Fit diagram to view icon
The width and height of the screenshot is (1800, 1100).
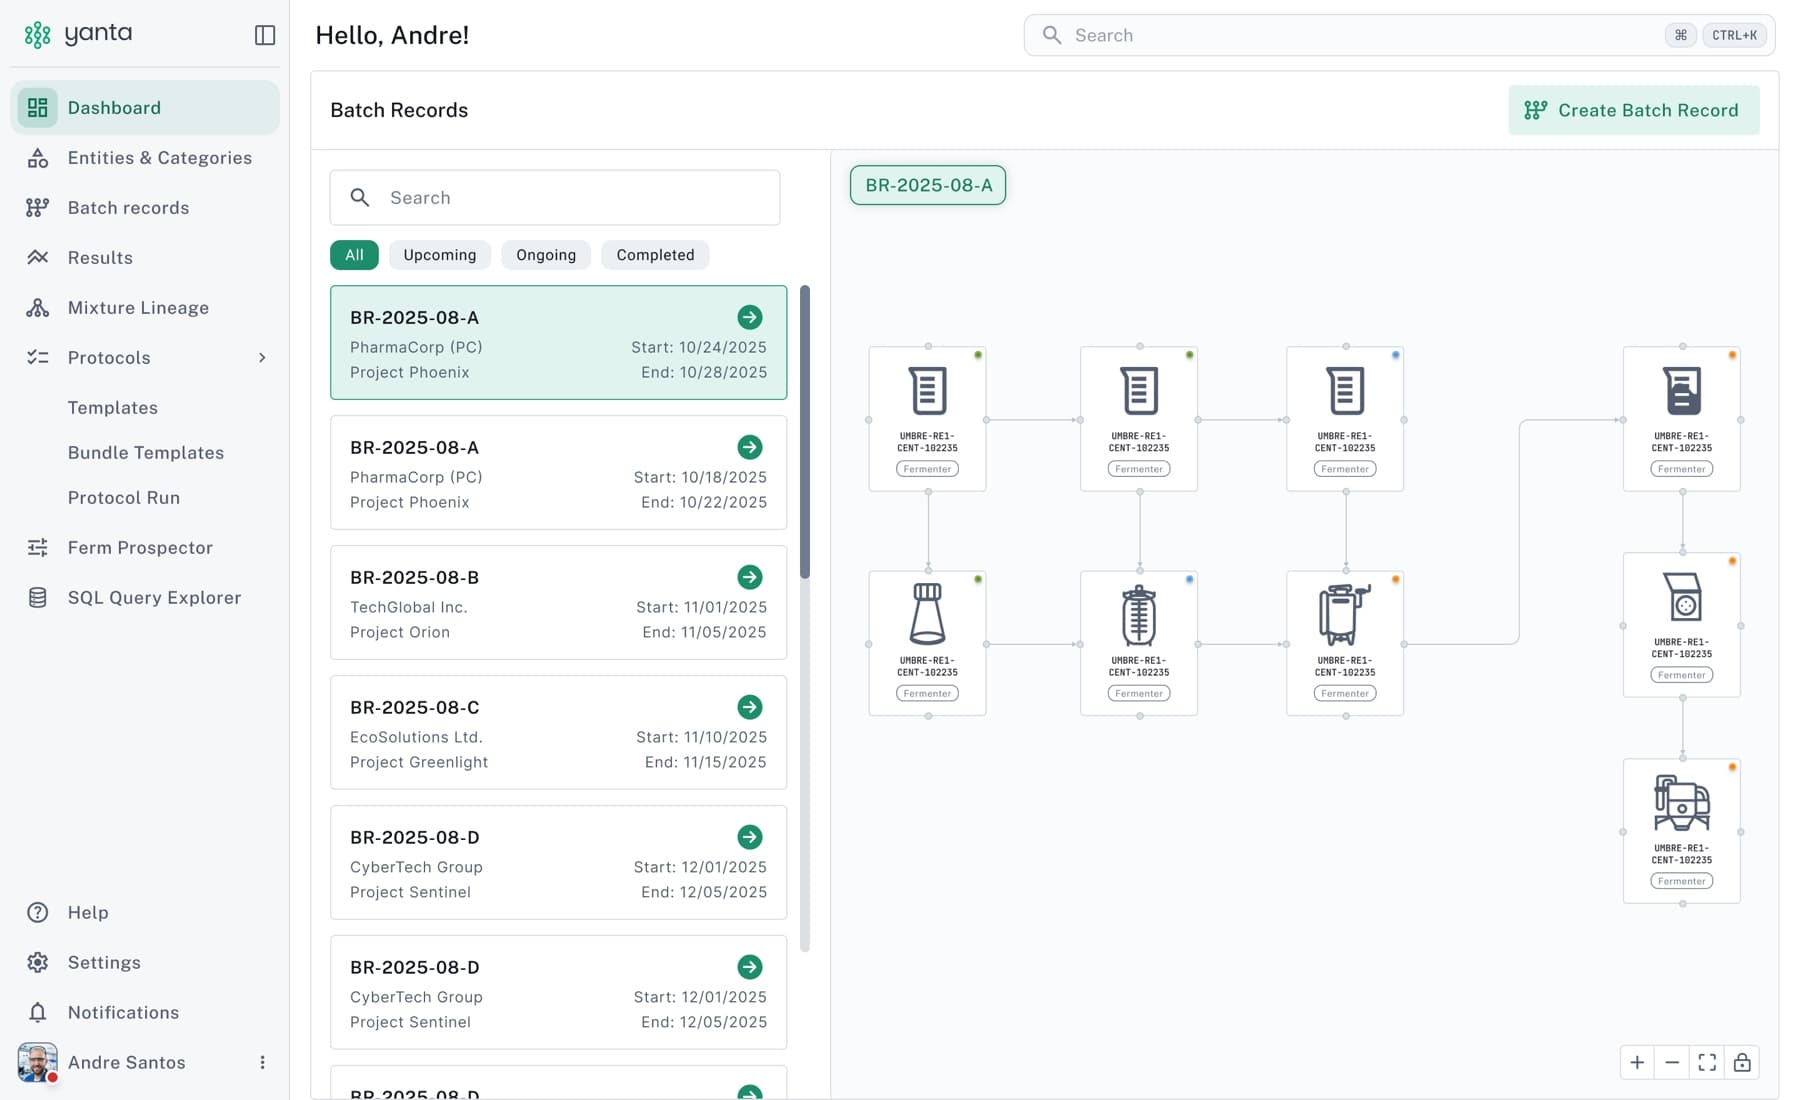(1707, 1063)
